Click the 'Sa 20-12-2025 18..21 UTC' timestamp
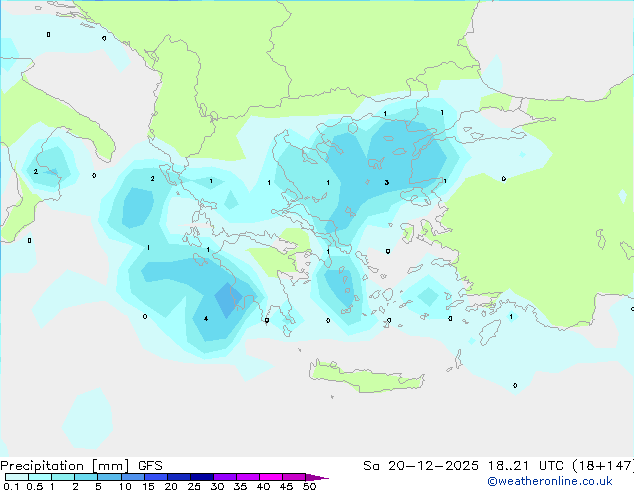This screenshot has height=490, width=634. (x=463, y=466)
